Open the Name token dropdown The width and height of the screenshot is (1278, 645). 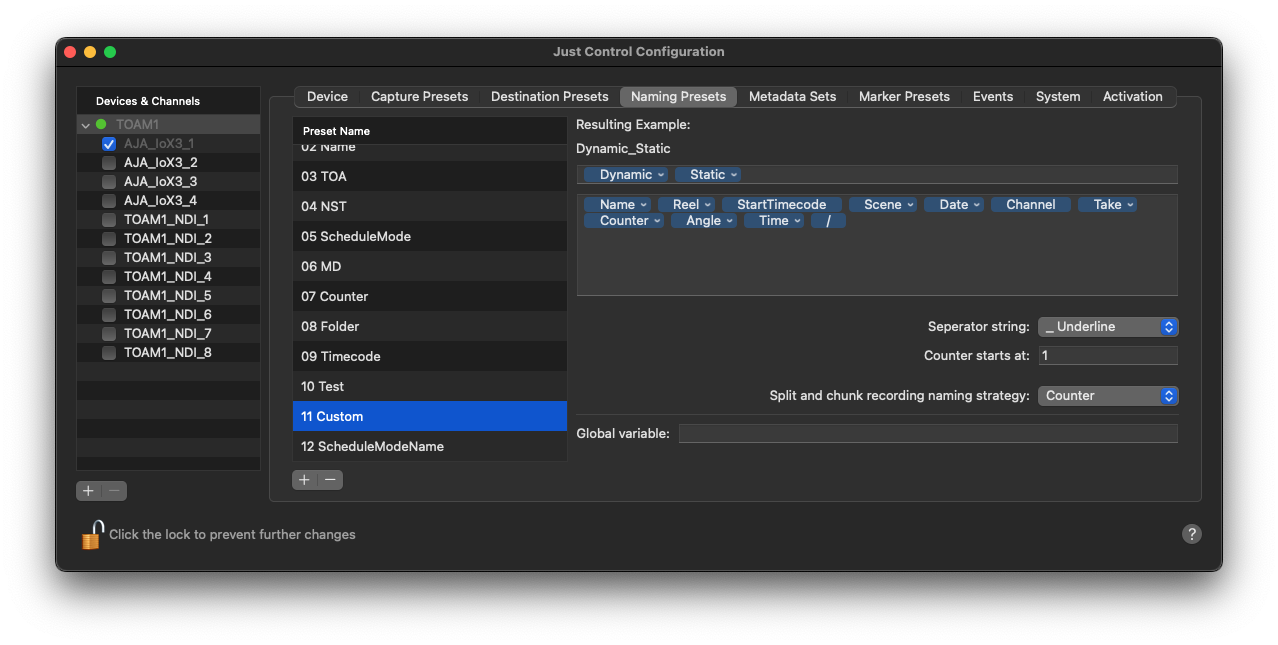pos(617,204)
